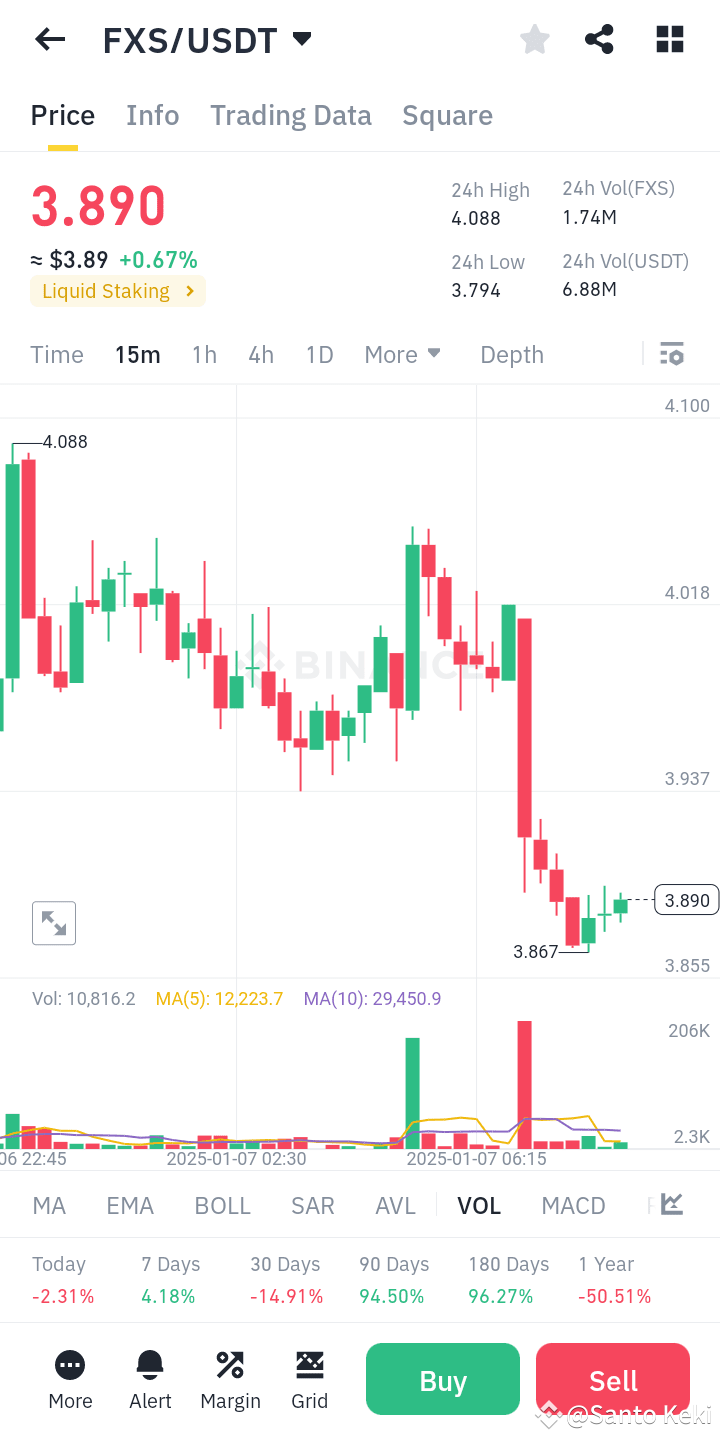The height and width of the screenshot is (1438, 720).
Task: Expand the Liquid Staking chevron
Action: 190,290
